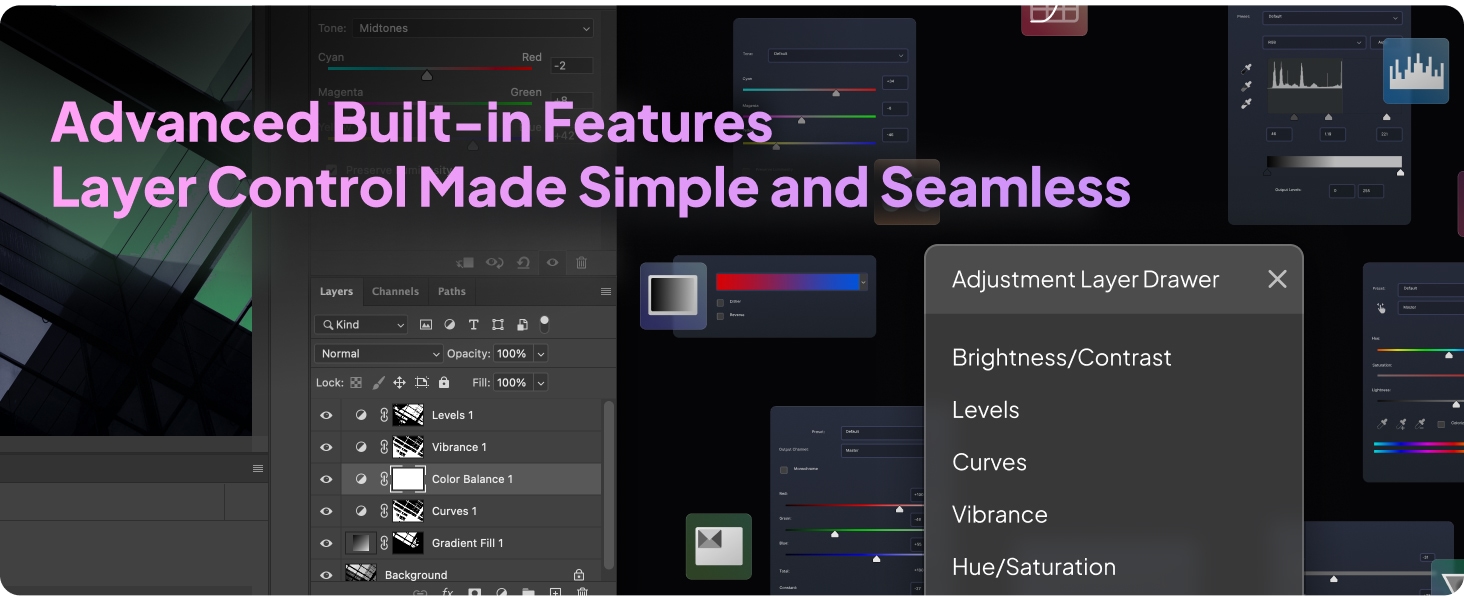1464x600 pixels.
Task: Open the Layers panel menu icon
Action: tap(605, 292)
